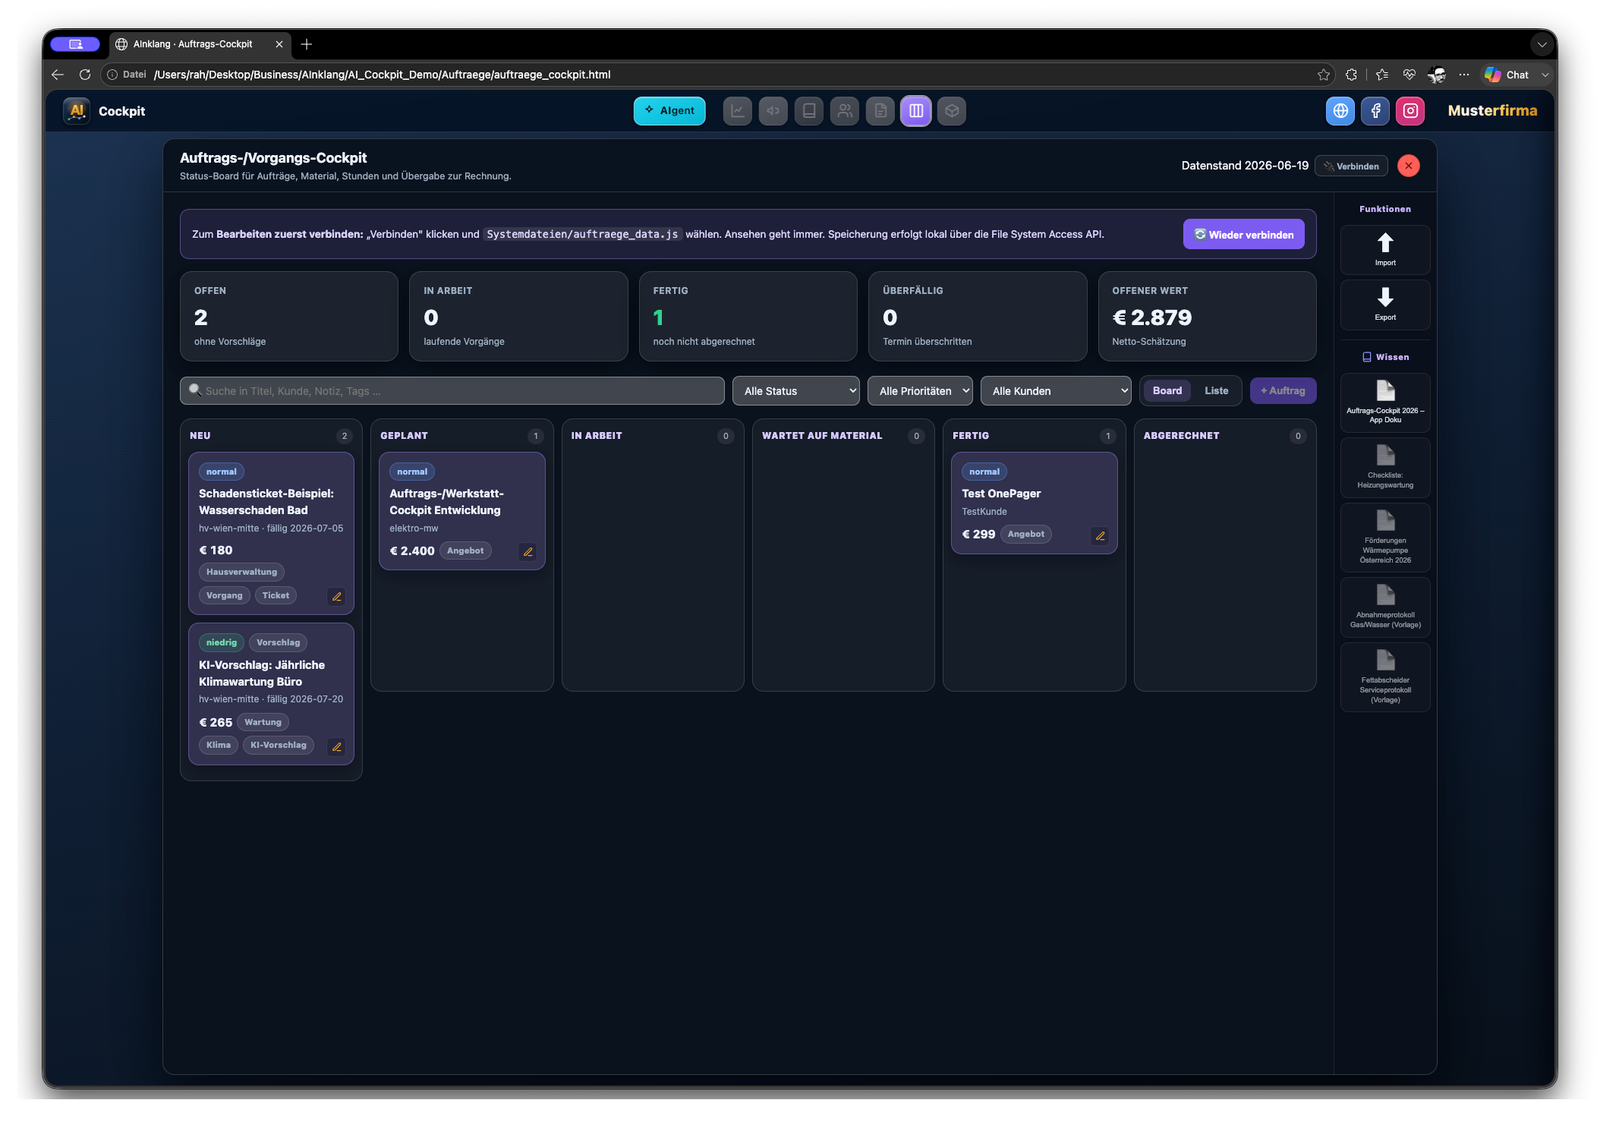Open the people/customers icon
Screen dimensions: 1600x1145
(x=845, y=111)
